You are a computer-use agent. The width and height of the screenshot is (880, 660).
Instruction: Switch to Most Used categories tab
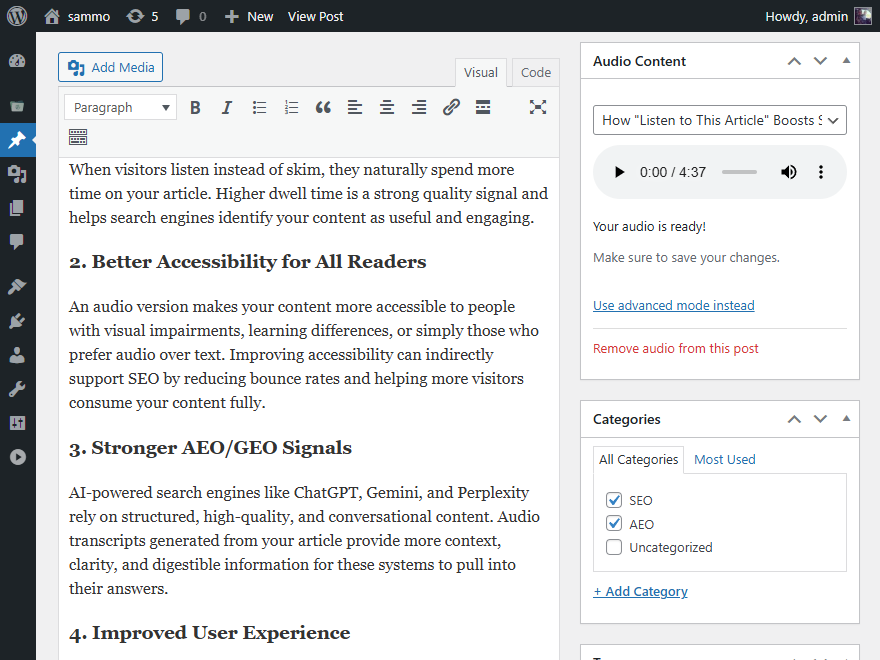(724, 459)
